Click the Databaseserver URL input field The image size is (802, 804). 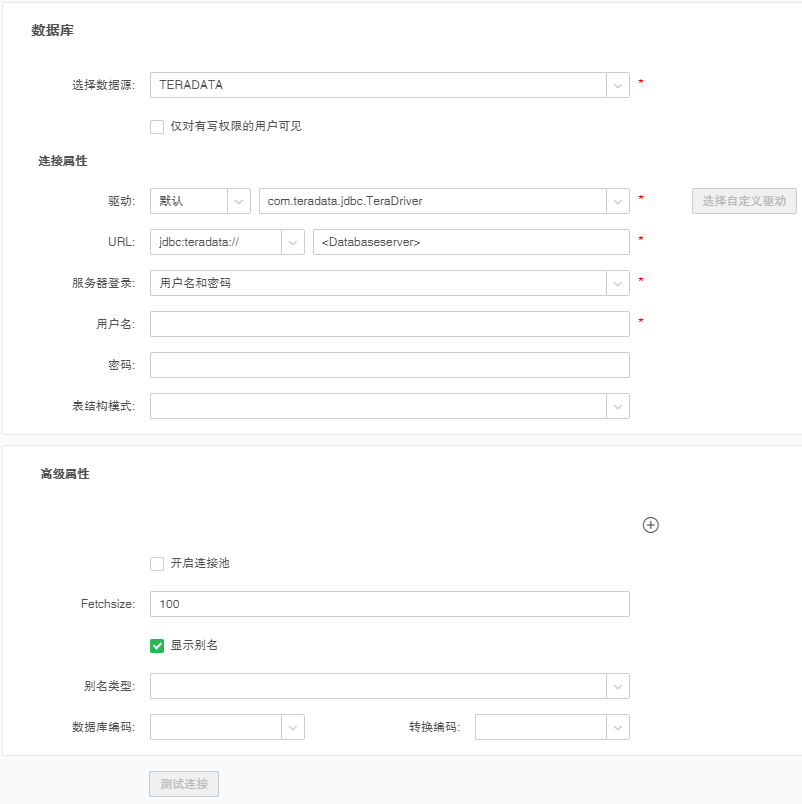(470, 242)
